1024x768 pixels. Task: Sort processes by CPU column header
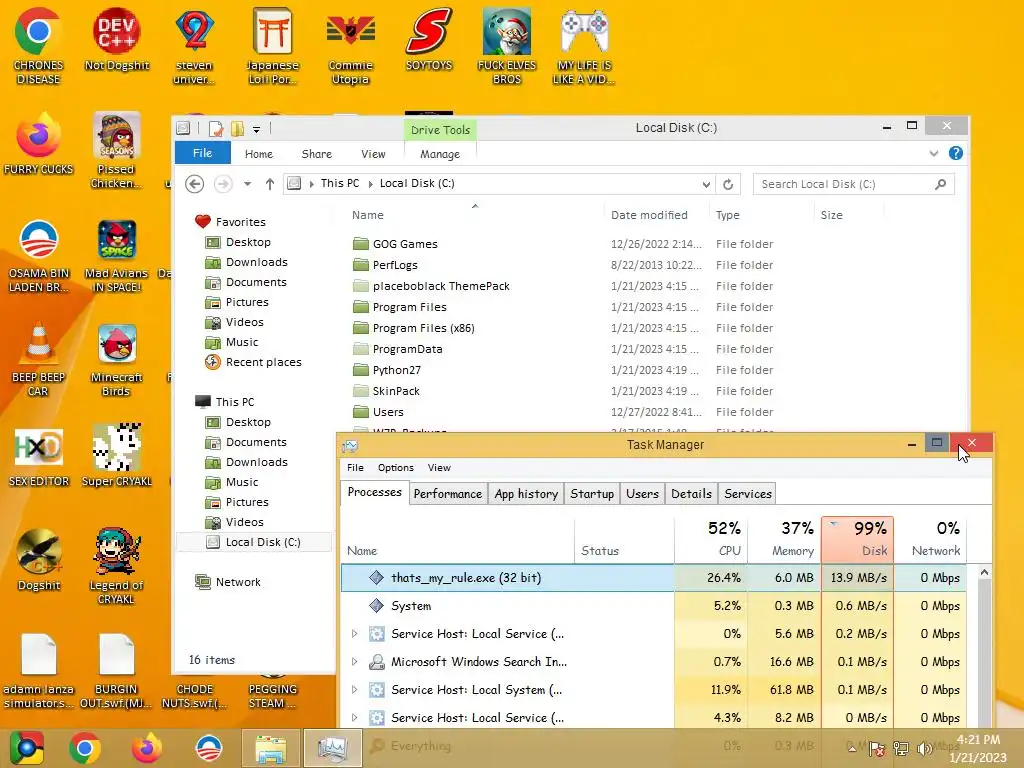point(711,539)
